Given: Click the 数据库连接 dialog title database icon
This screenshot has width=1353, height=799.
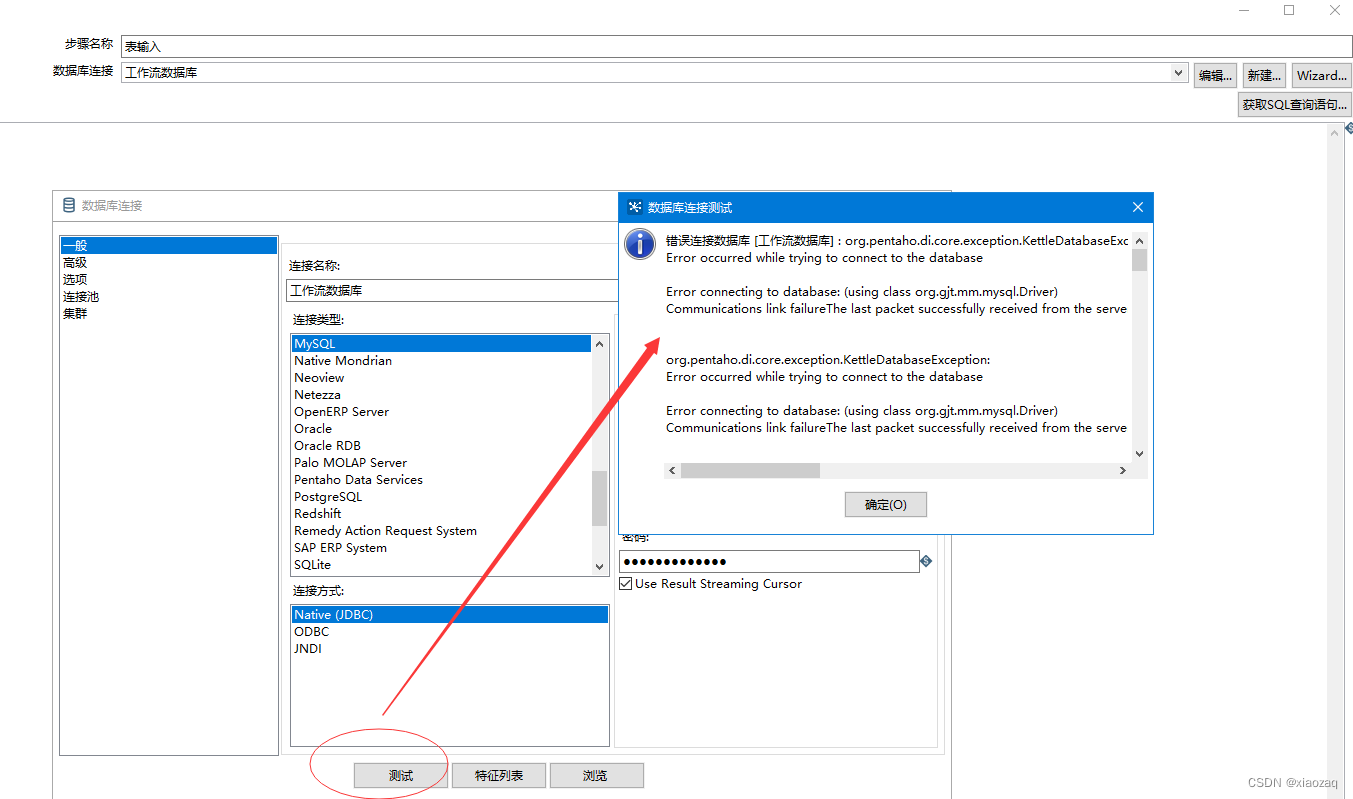Looking at the screenshot, I should coord(69,205).
